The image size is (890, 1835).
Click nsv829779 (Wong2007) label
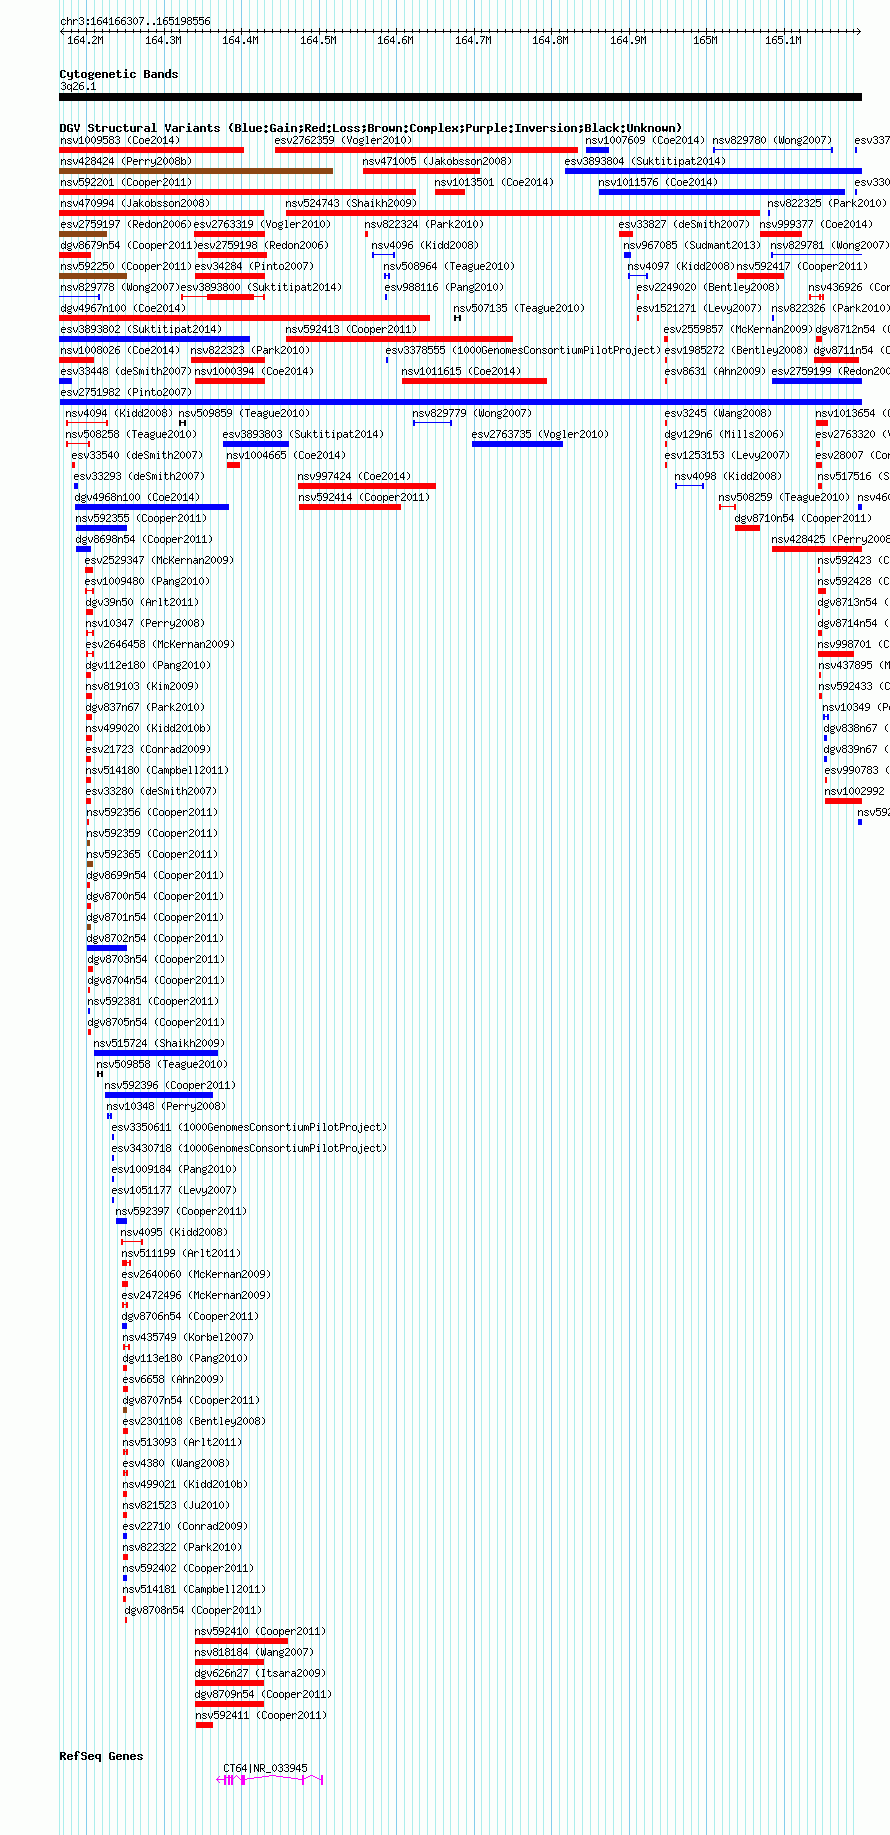click(472, 413)
